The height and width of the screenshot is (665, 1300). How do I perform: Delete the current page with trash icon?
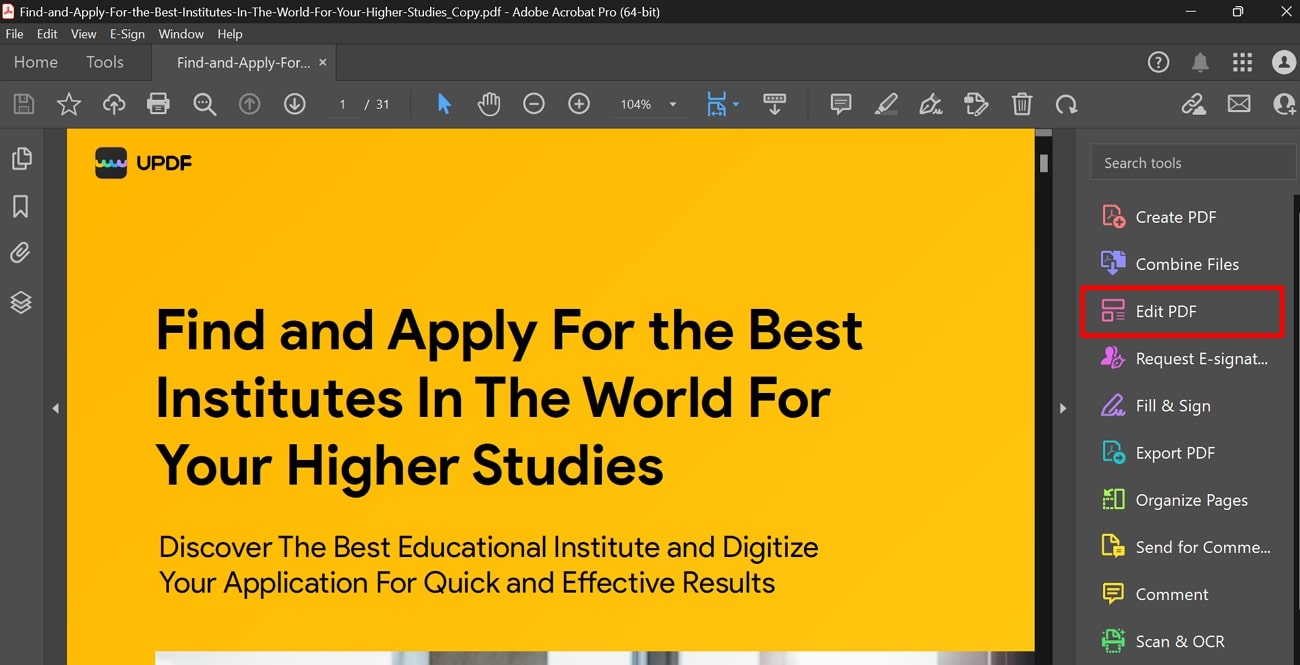(x=1021, y=103)
